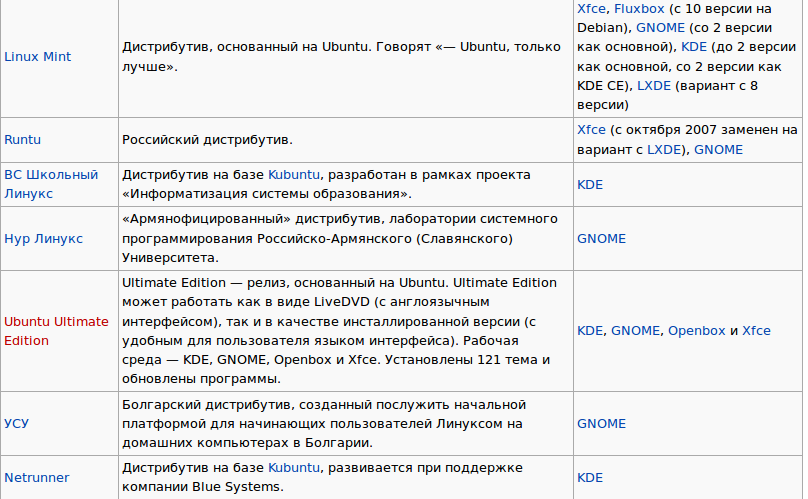Click the Fluxbox link
808x499 pixels.
pyautogui.click(x=639, y=9)
